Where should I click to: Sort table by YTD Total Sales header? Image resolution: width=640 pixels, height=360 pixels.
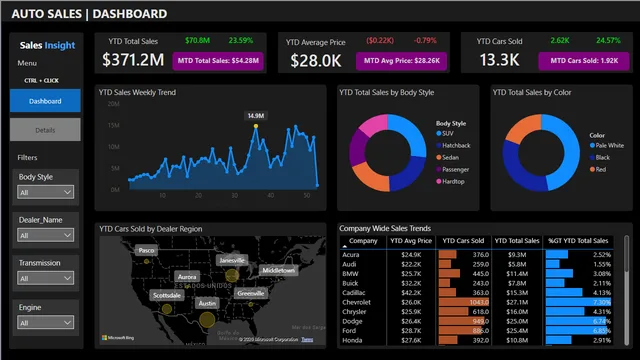click(517, 241)
